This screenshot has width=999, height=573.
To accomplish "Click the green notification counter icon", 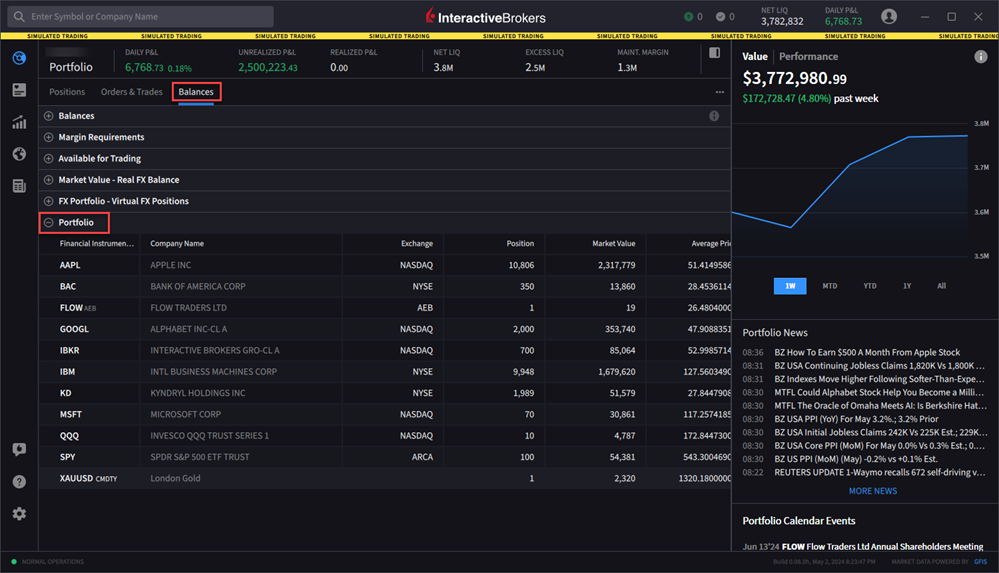I will 688,17.
